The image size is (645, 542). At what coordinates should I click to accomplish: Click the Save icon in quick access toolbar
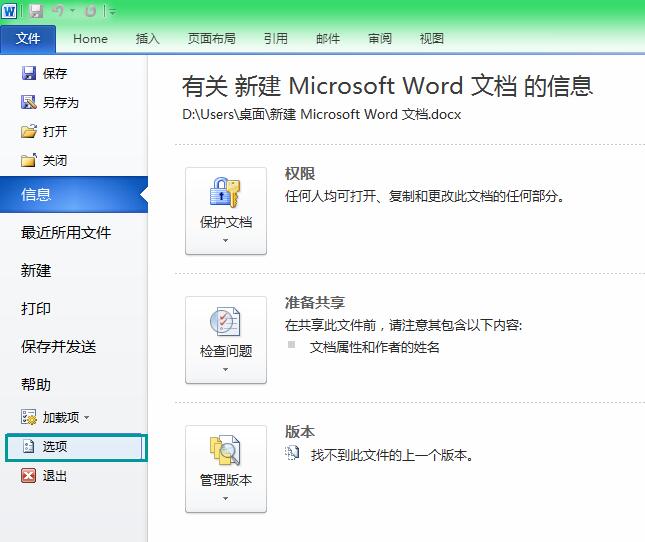click(x=37, y=11)
